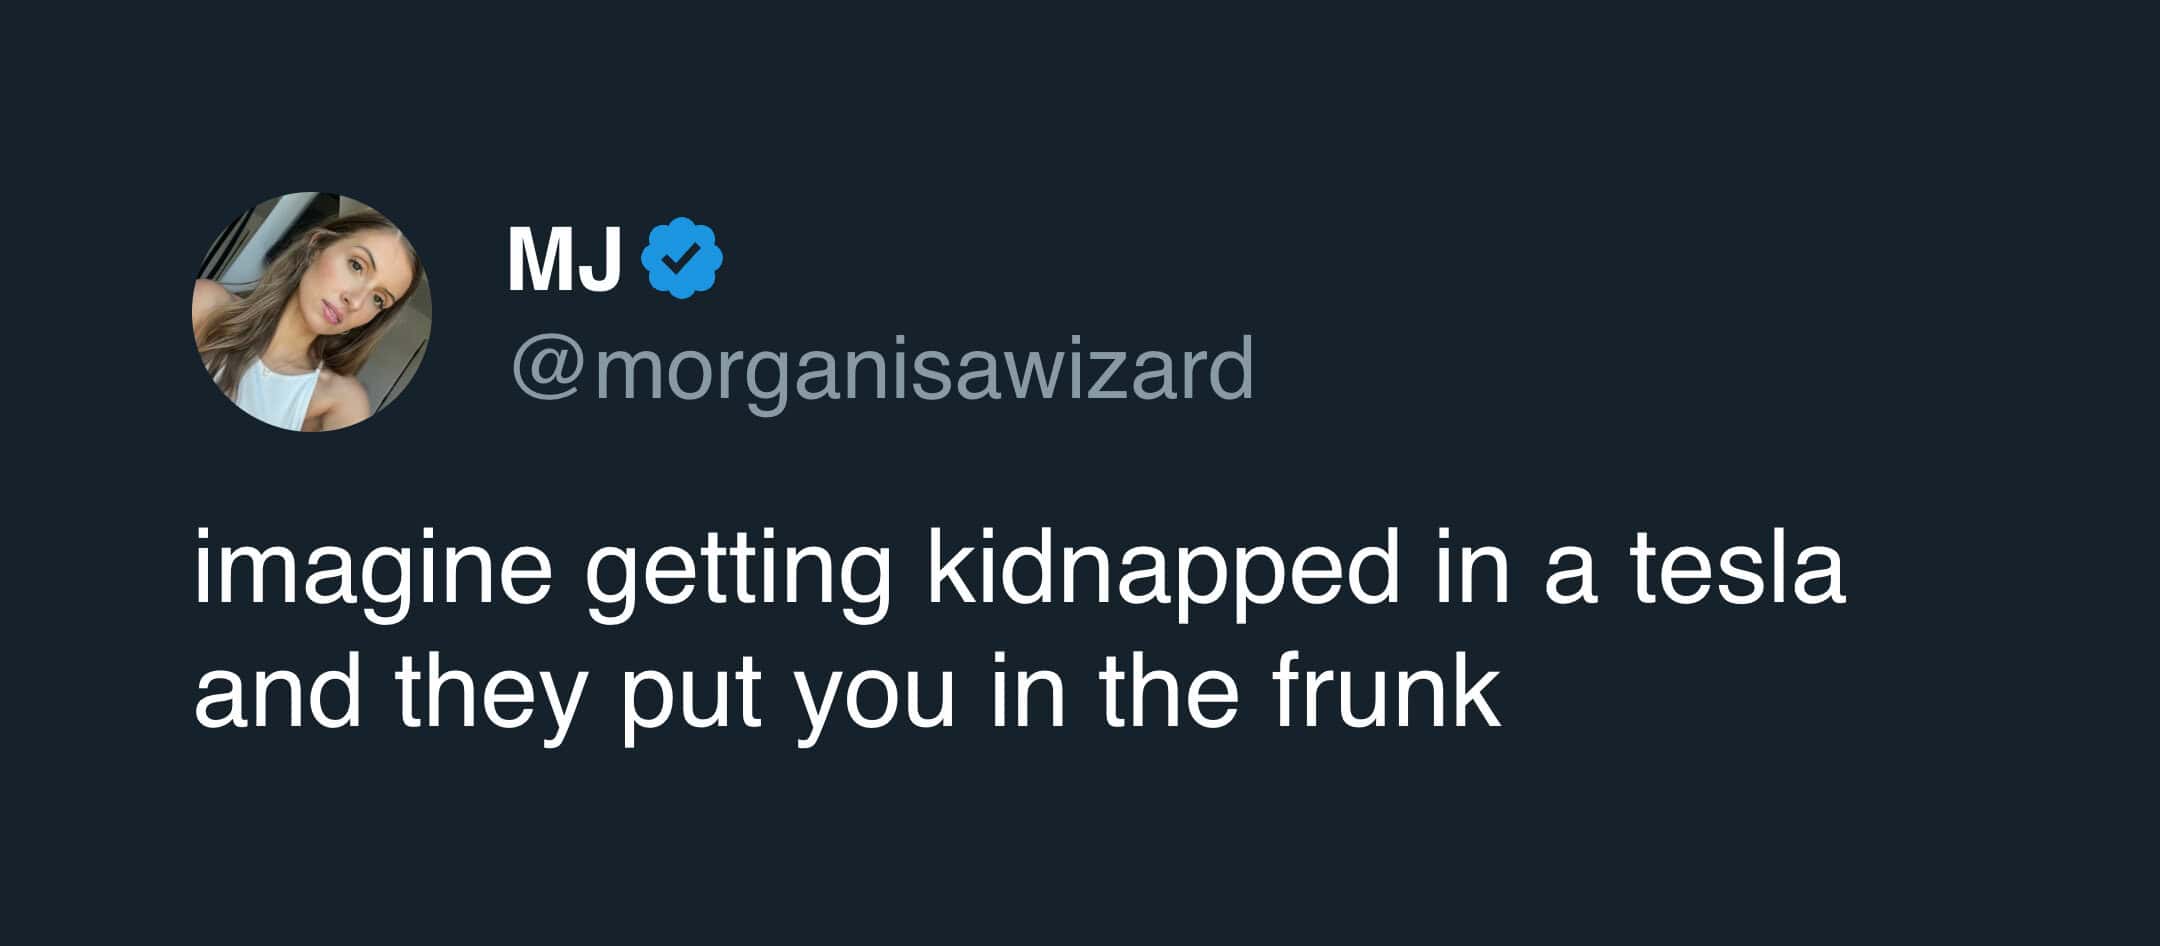The height and width of the screenshot is (946, 2160).
Task: Open the @morganisawizard handle link
Action: pos(882,368)
